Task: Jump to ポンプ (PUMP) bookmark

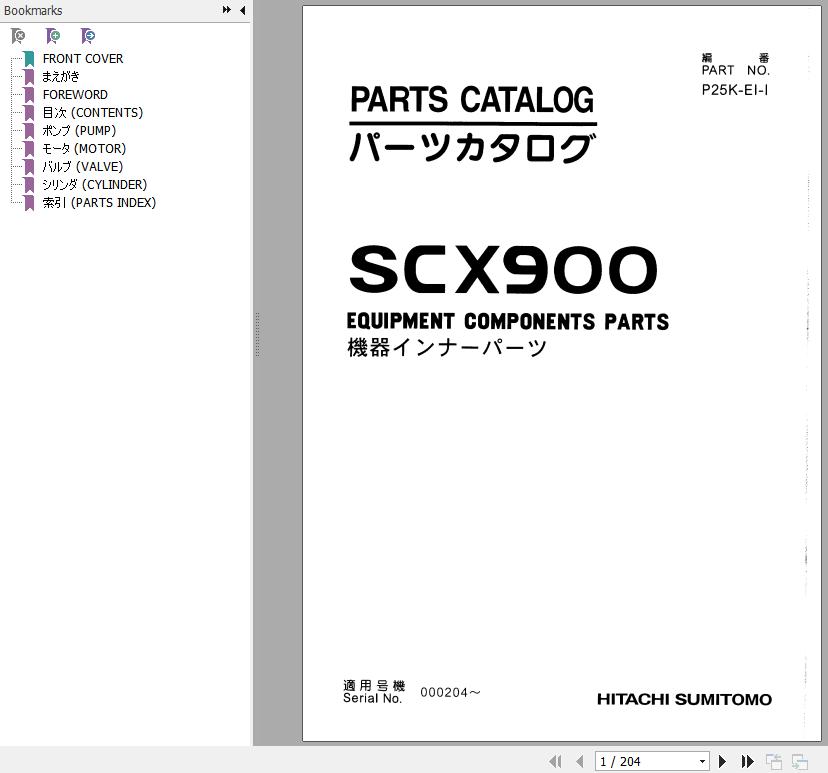Action: pos(79,130)
